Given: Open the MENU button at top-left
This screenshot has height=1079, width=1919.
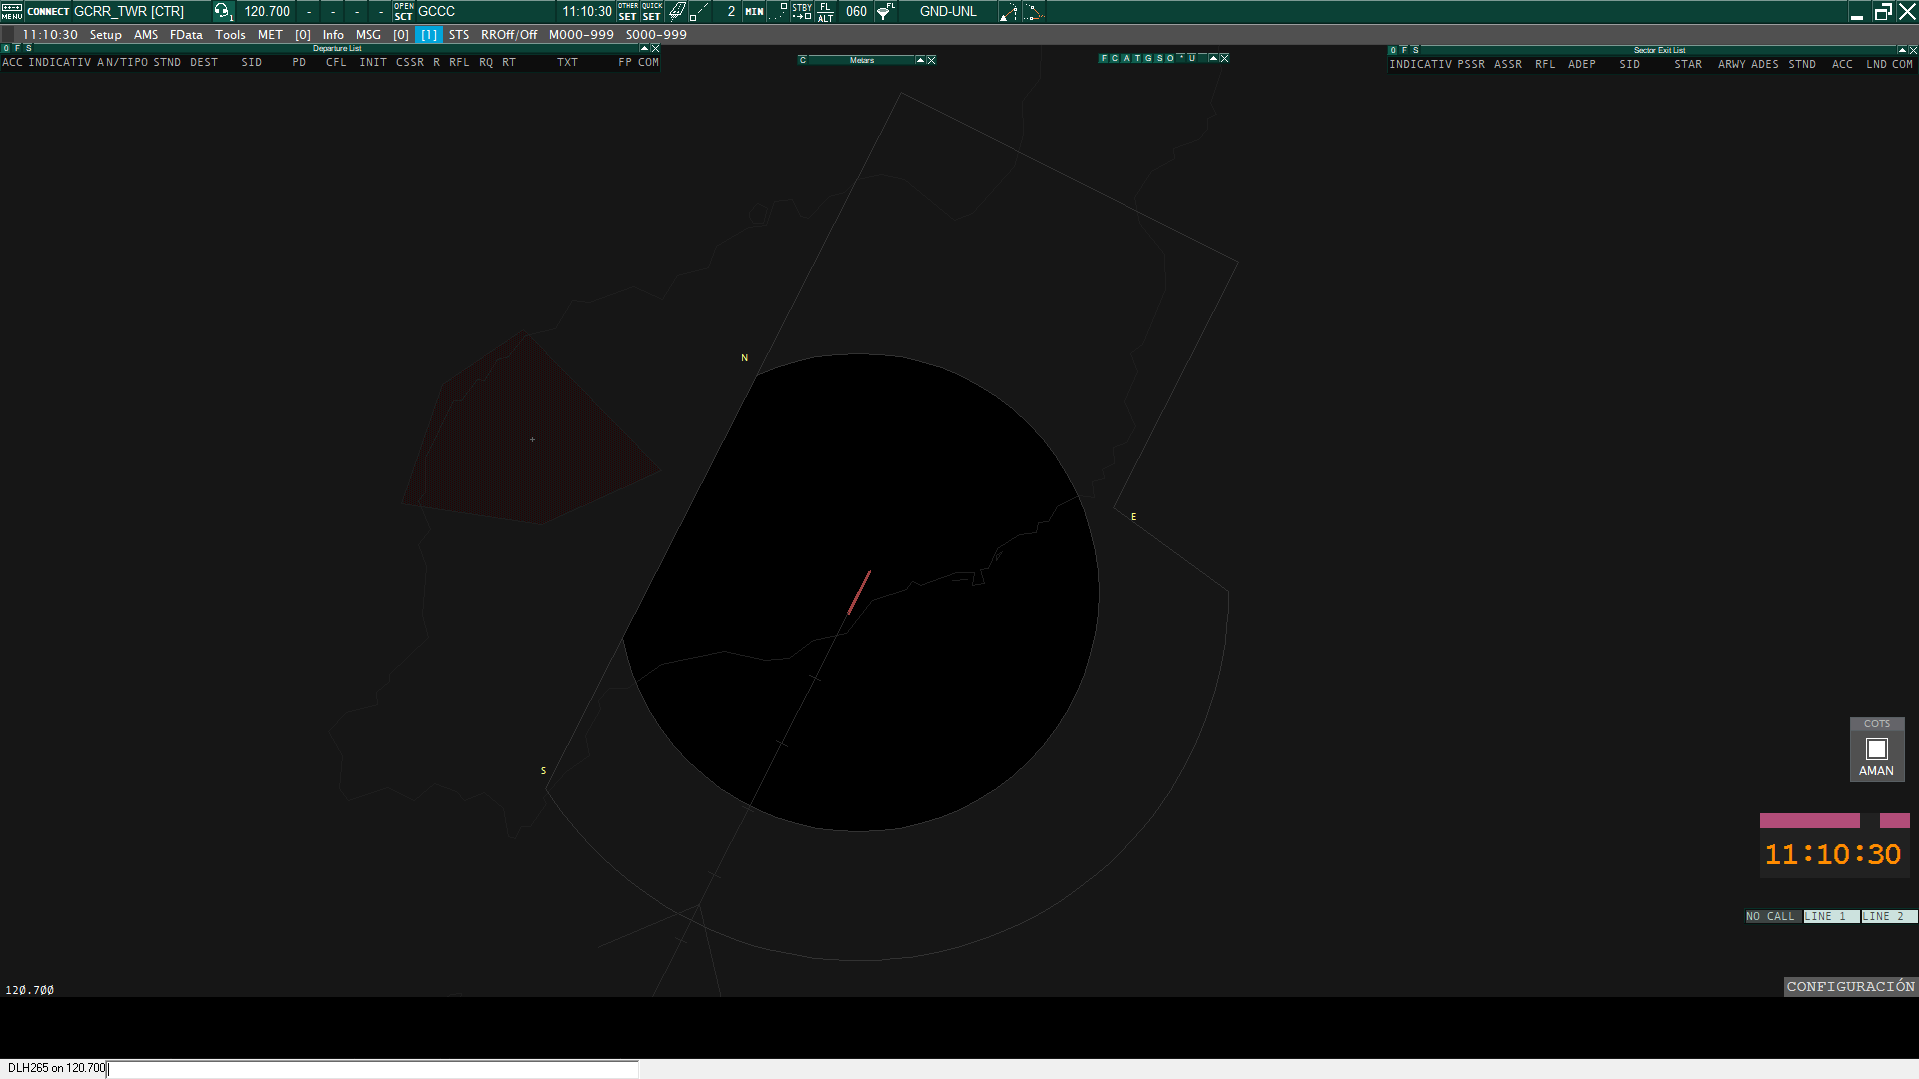Looking at the screenshot, I should (x=11, y=12).
